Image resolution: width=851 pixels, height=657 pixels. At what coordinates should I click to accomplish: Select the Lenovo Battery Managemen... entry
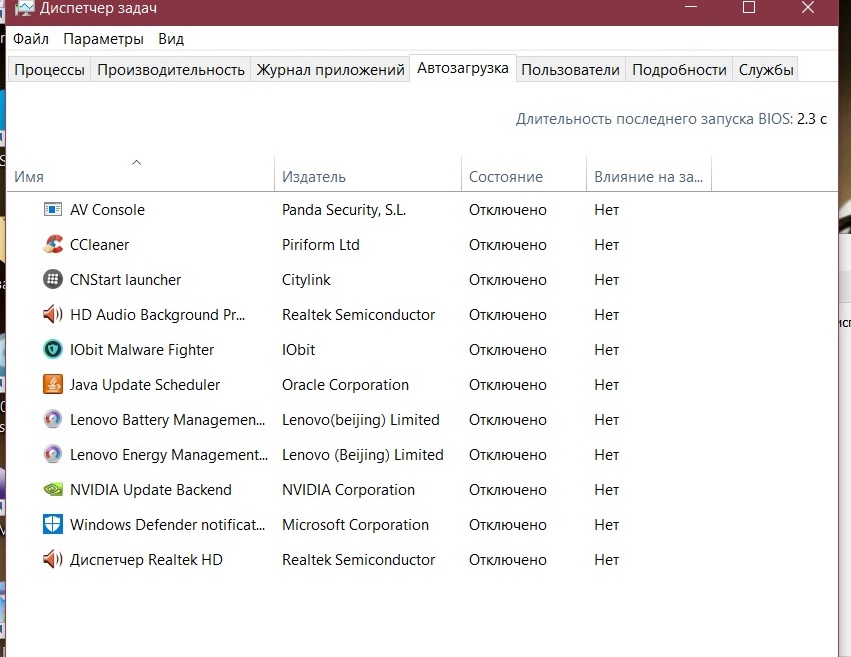click(x=168, y=420)
